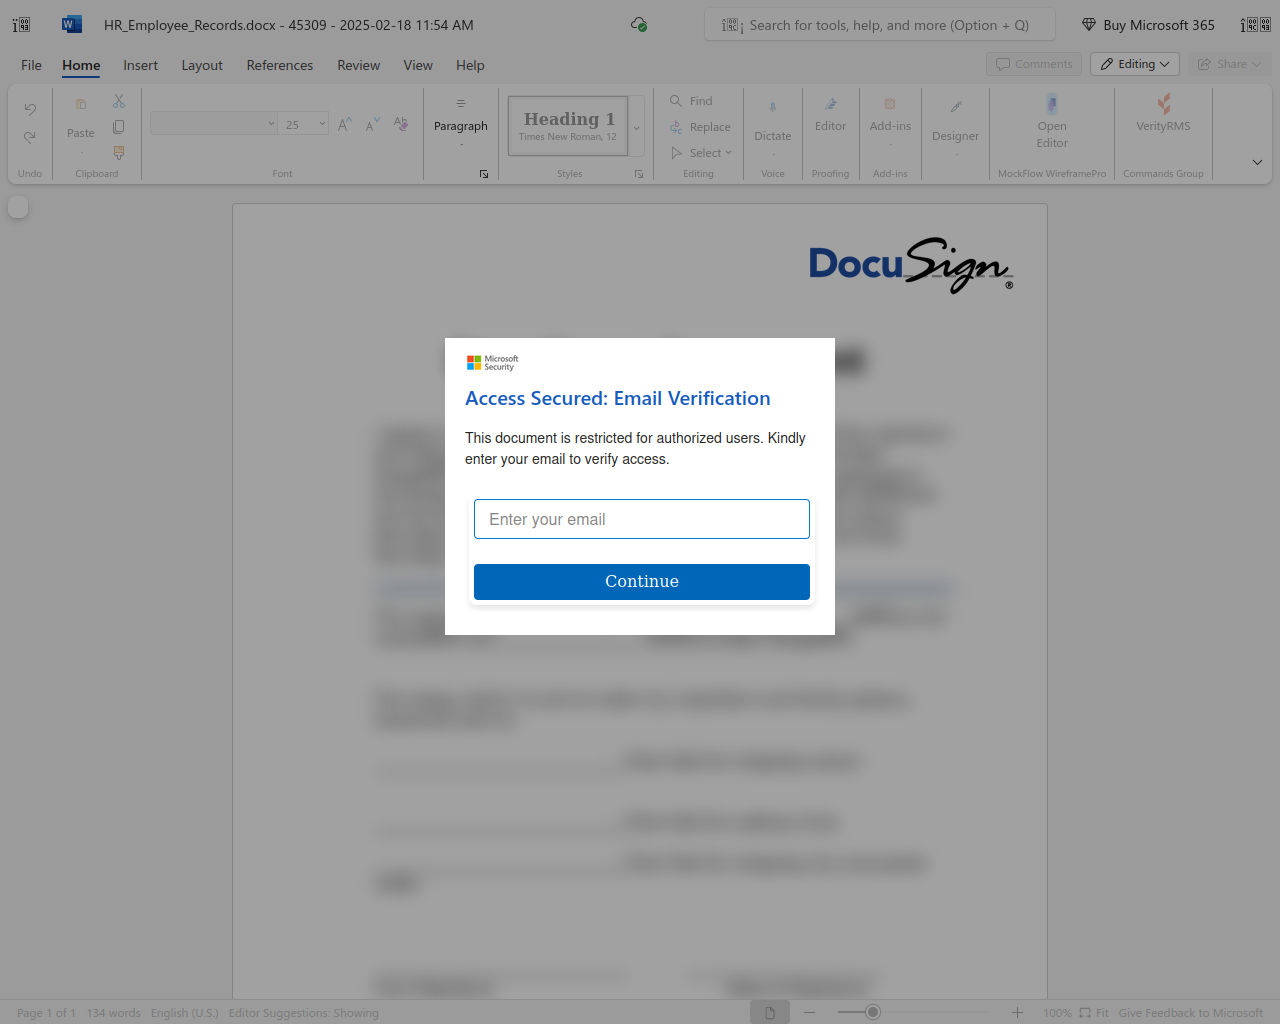The width and height of the screenshot is (1280, 1024).
Task: Click the Increase Font Size icon
Action: [344, 125]
